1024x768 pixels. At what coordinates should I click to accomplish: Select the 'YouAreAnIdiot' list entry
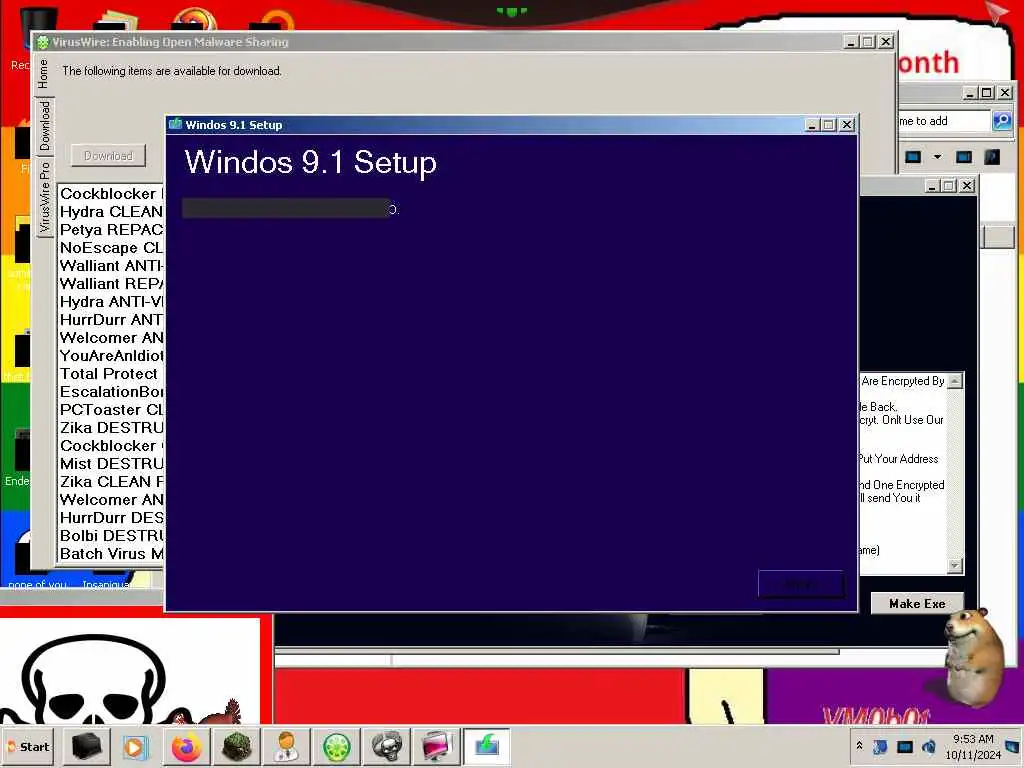click(111, 356)
